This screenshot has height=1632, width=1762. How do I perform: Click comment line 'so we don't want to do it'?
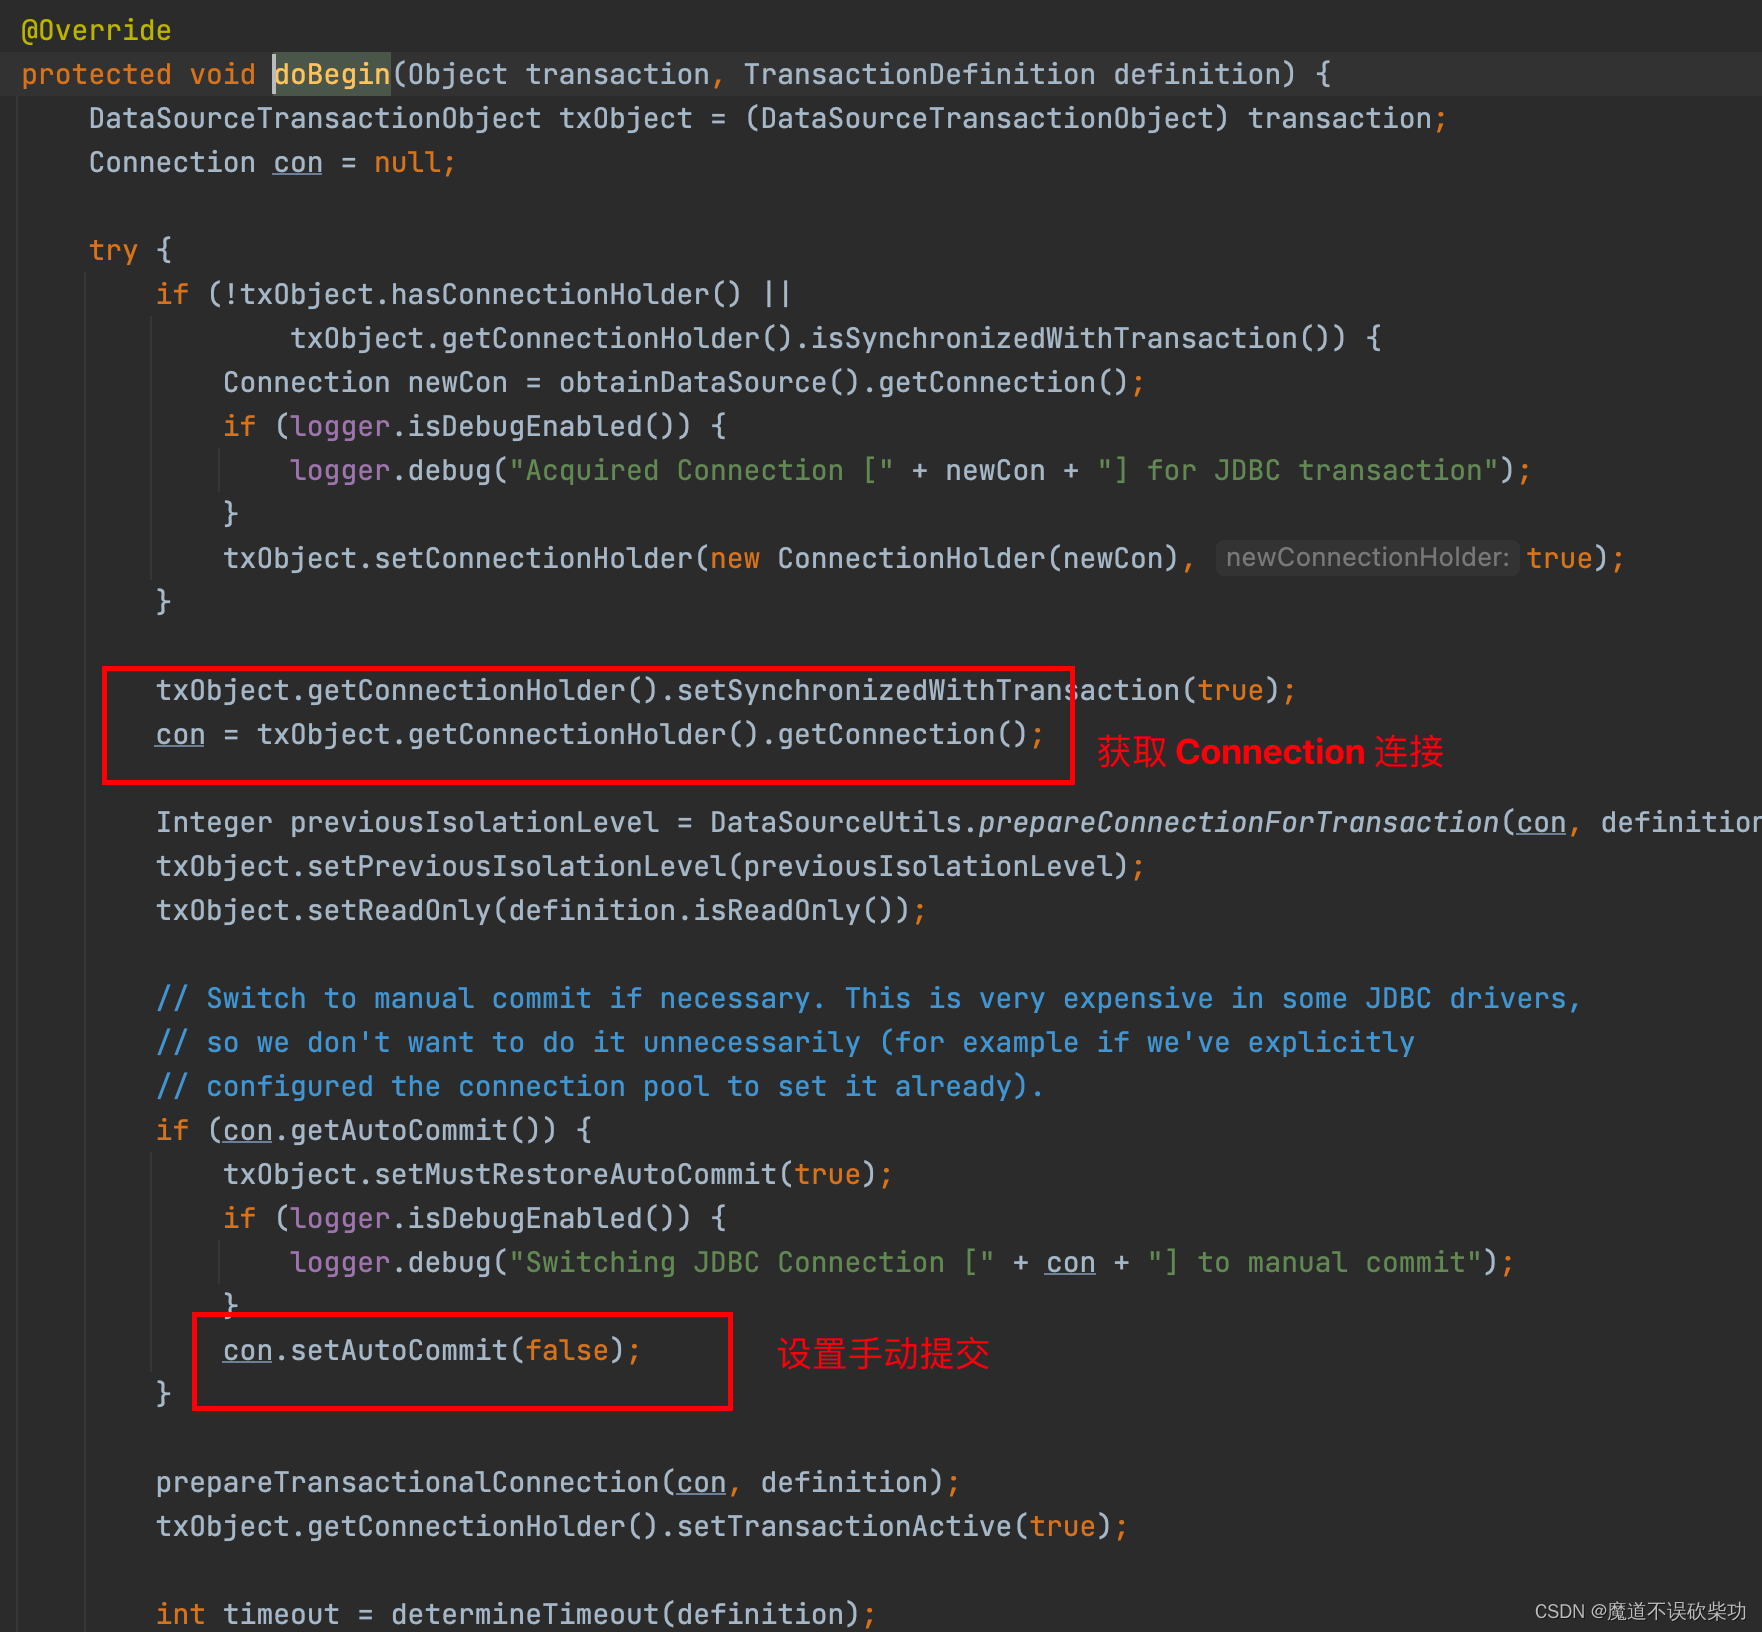(x=785, y=1043)
